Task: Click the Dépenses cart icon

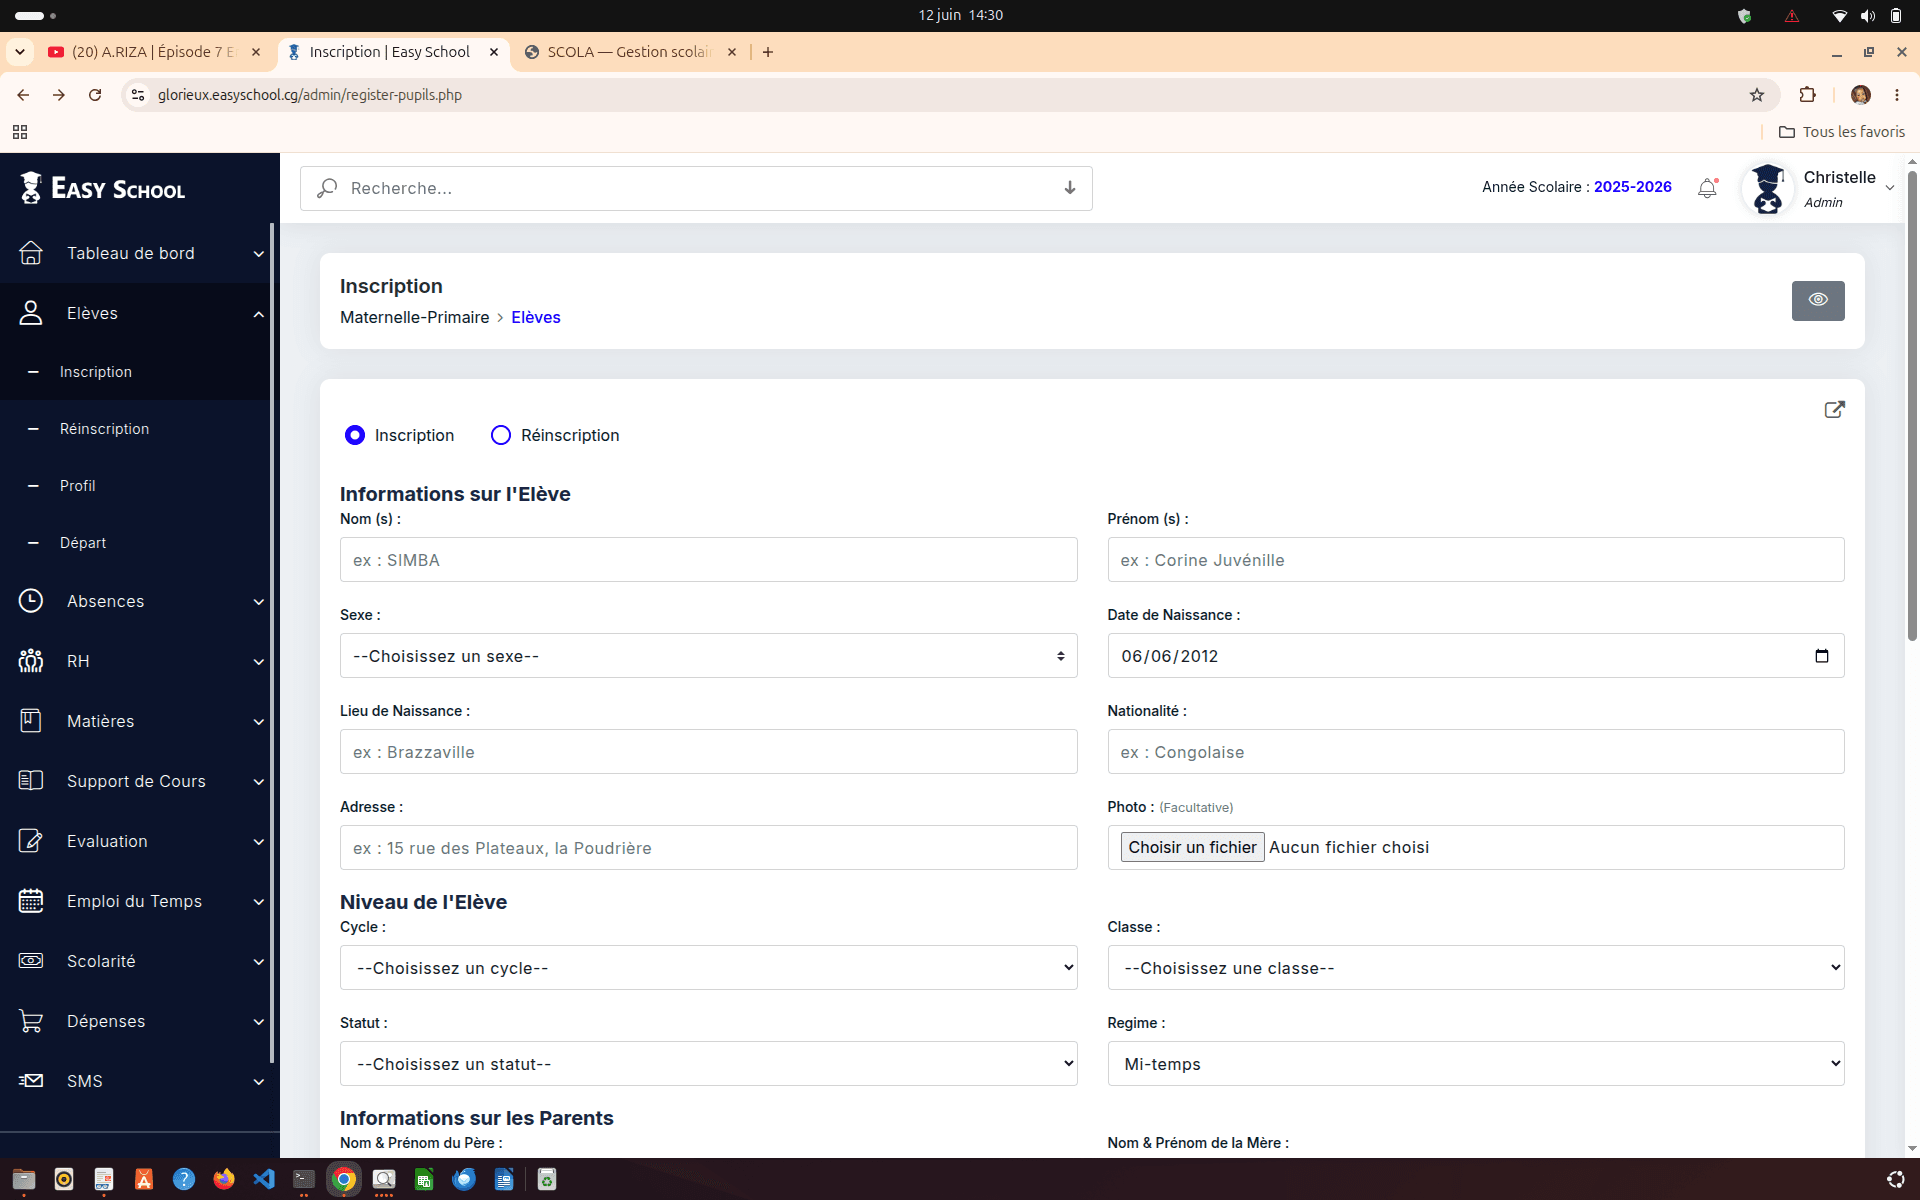Action: point(31,1021)
